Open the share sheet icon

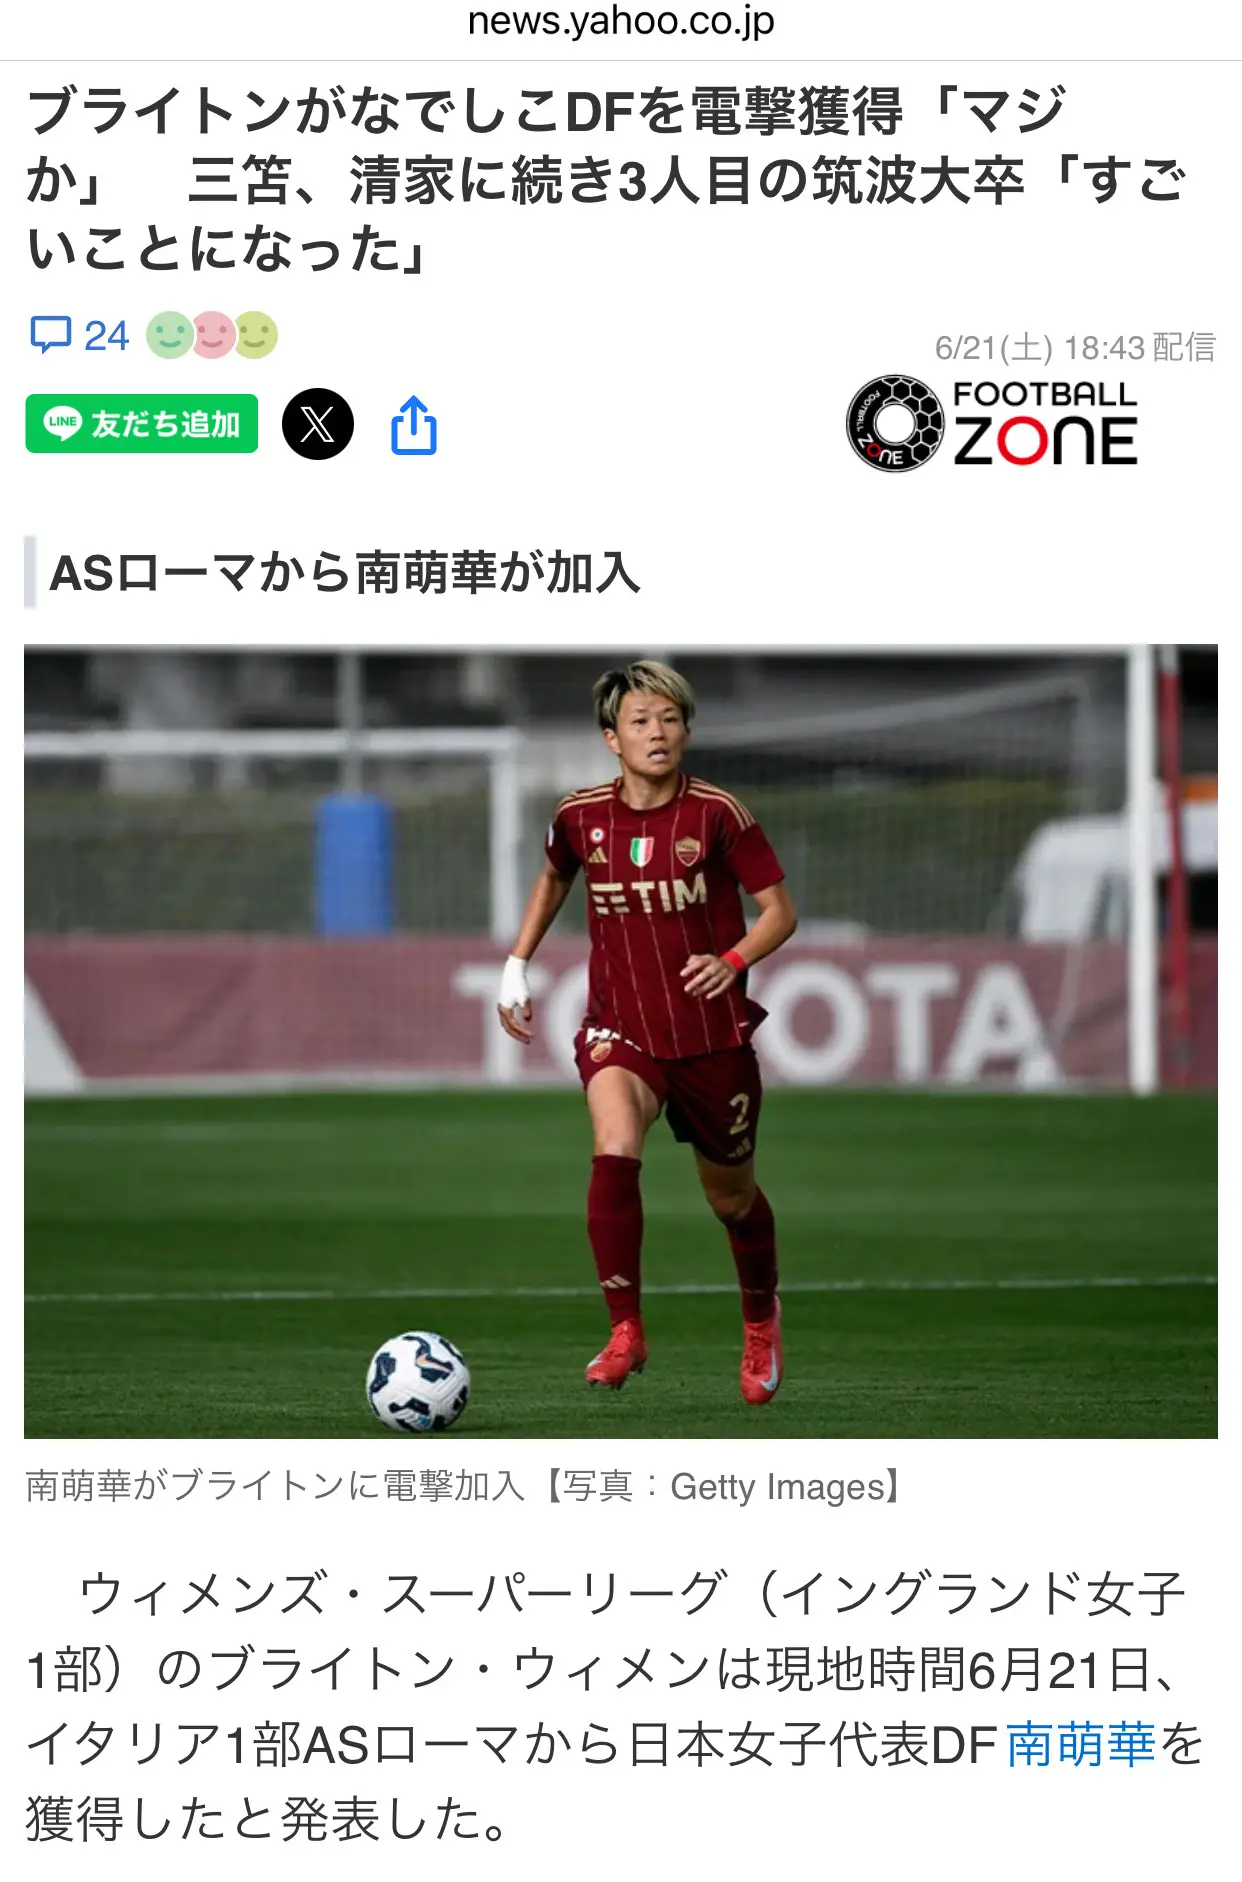pos(414,425)
